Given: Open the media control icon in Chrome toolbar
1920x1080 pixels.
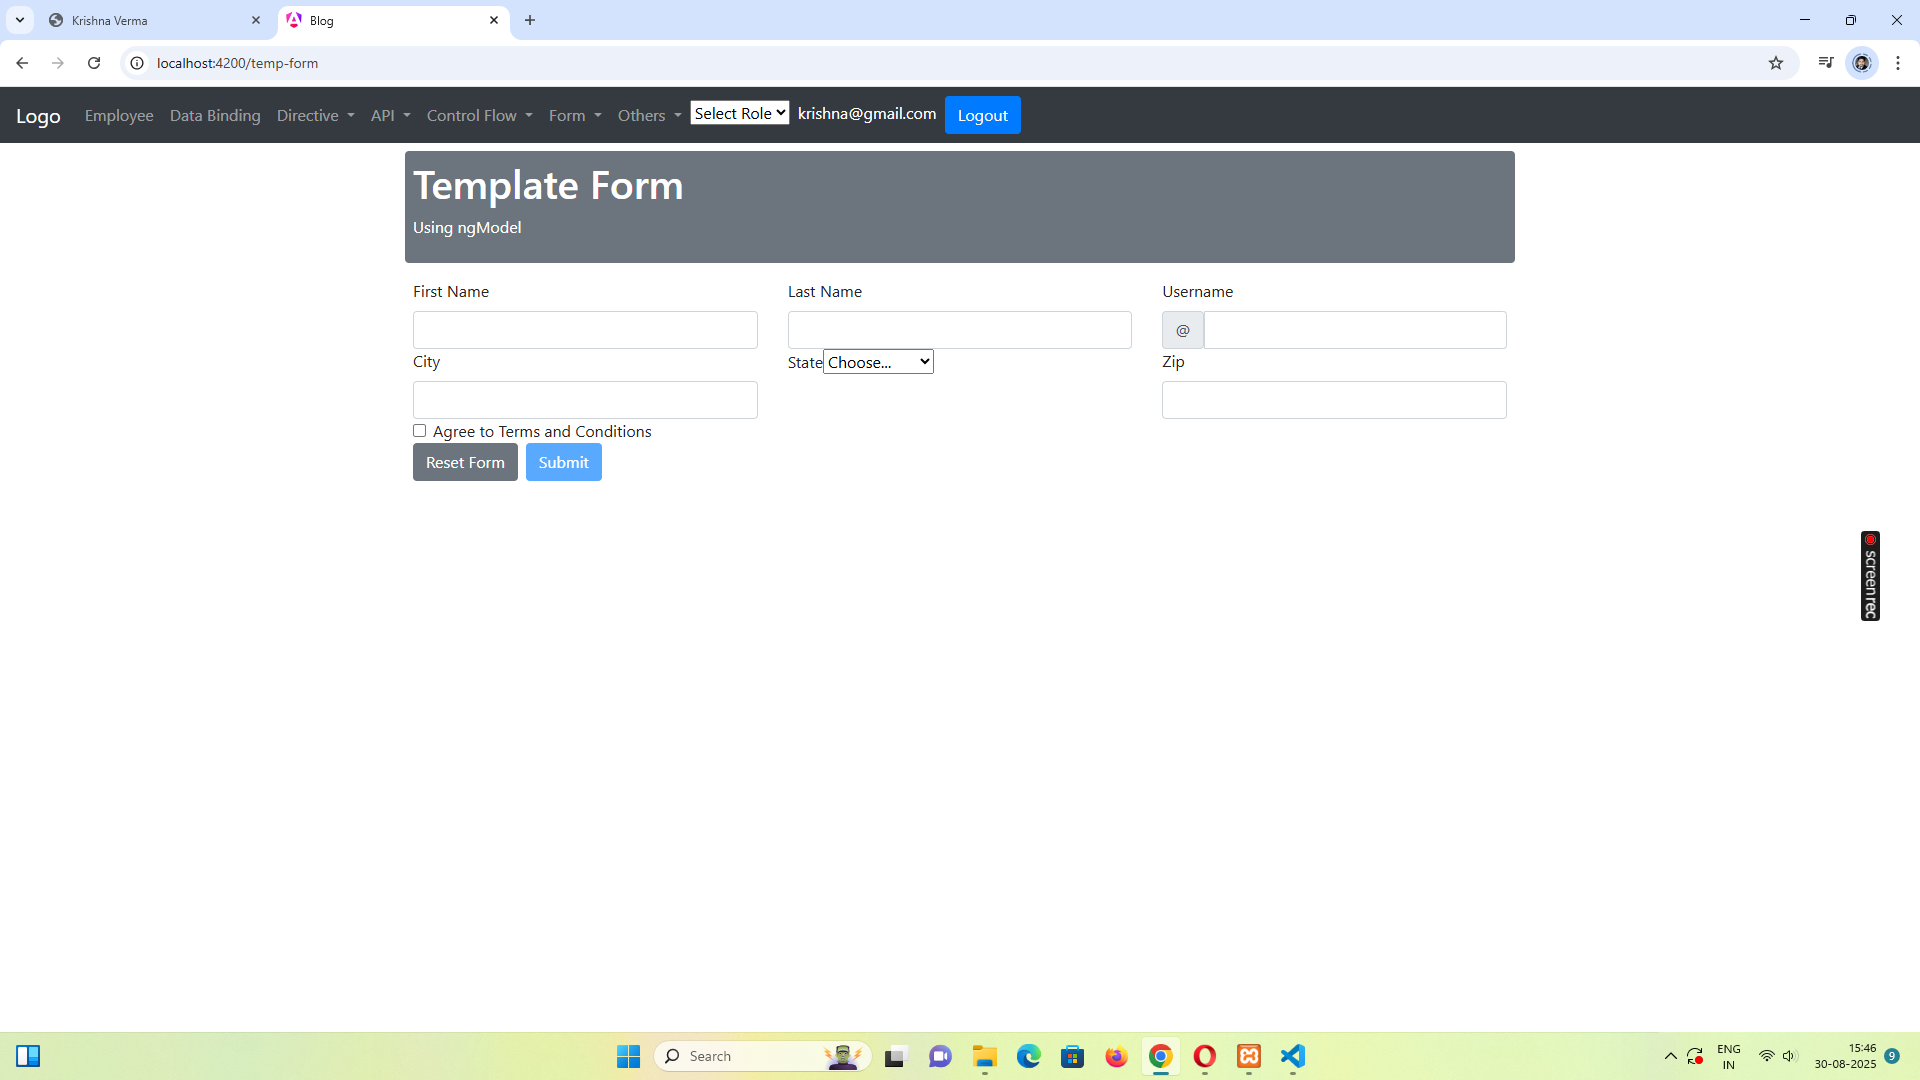Looking at the screenshot, I should point(1826,63).
